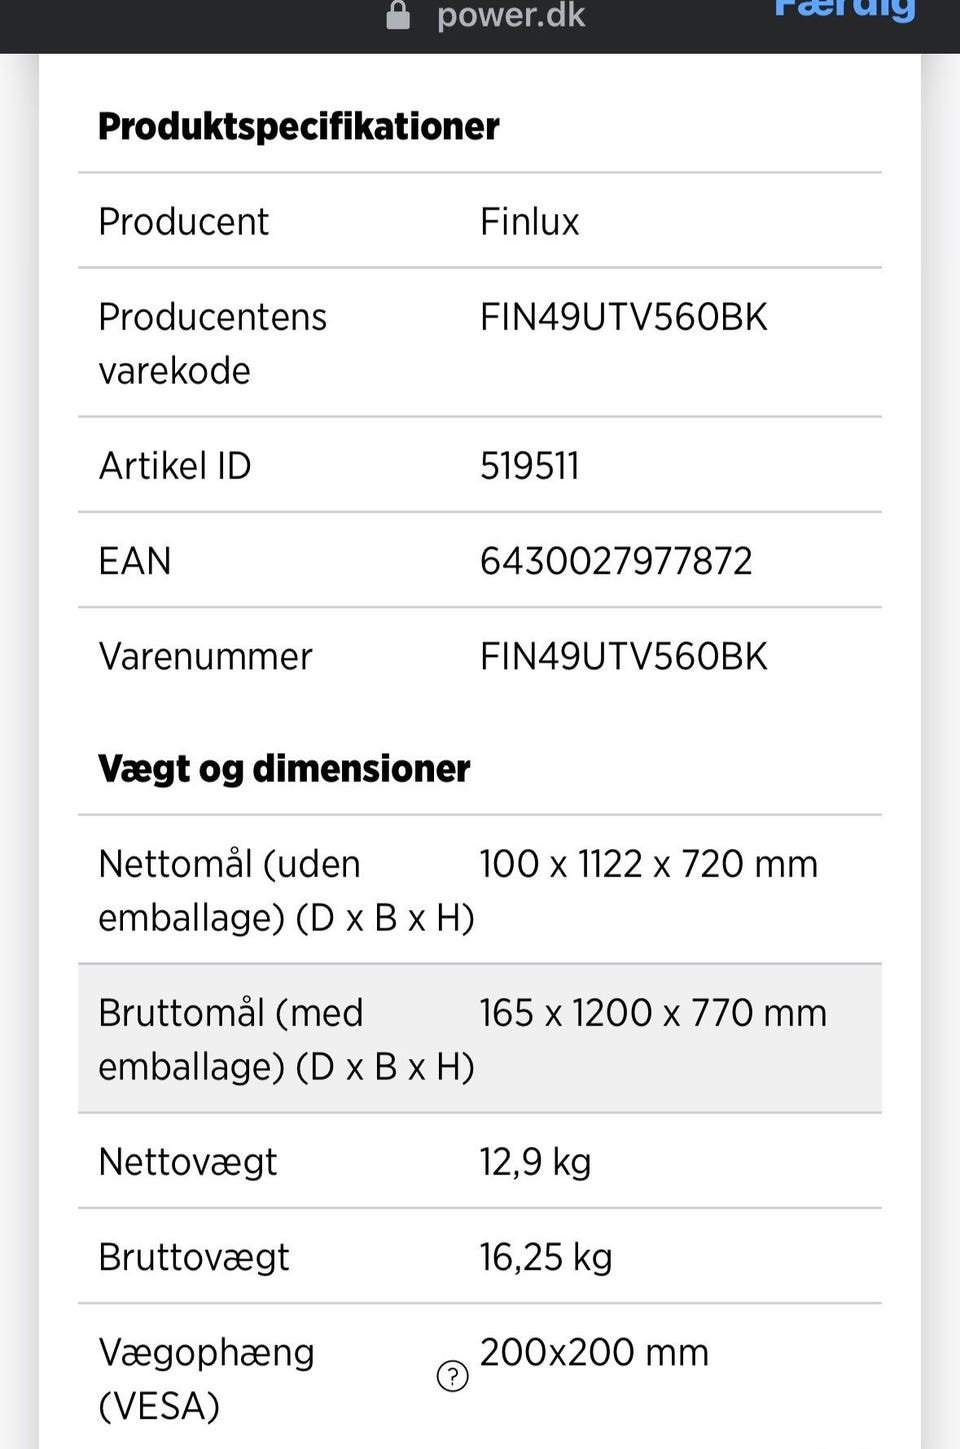Select the Nettomål value 100 x 1122 x 720 mm
The image size is (960, 1449).
(x=648, y=864)
